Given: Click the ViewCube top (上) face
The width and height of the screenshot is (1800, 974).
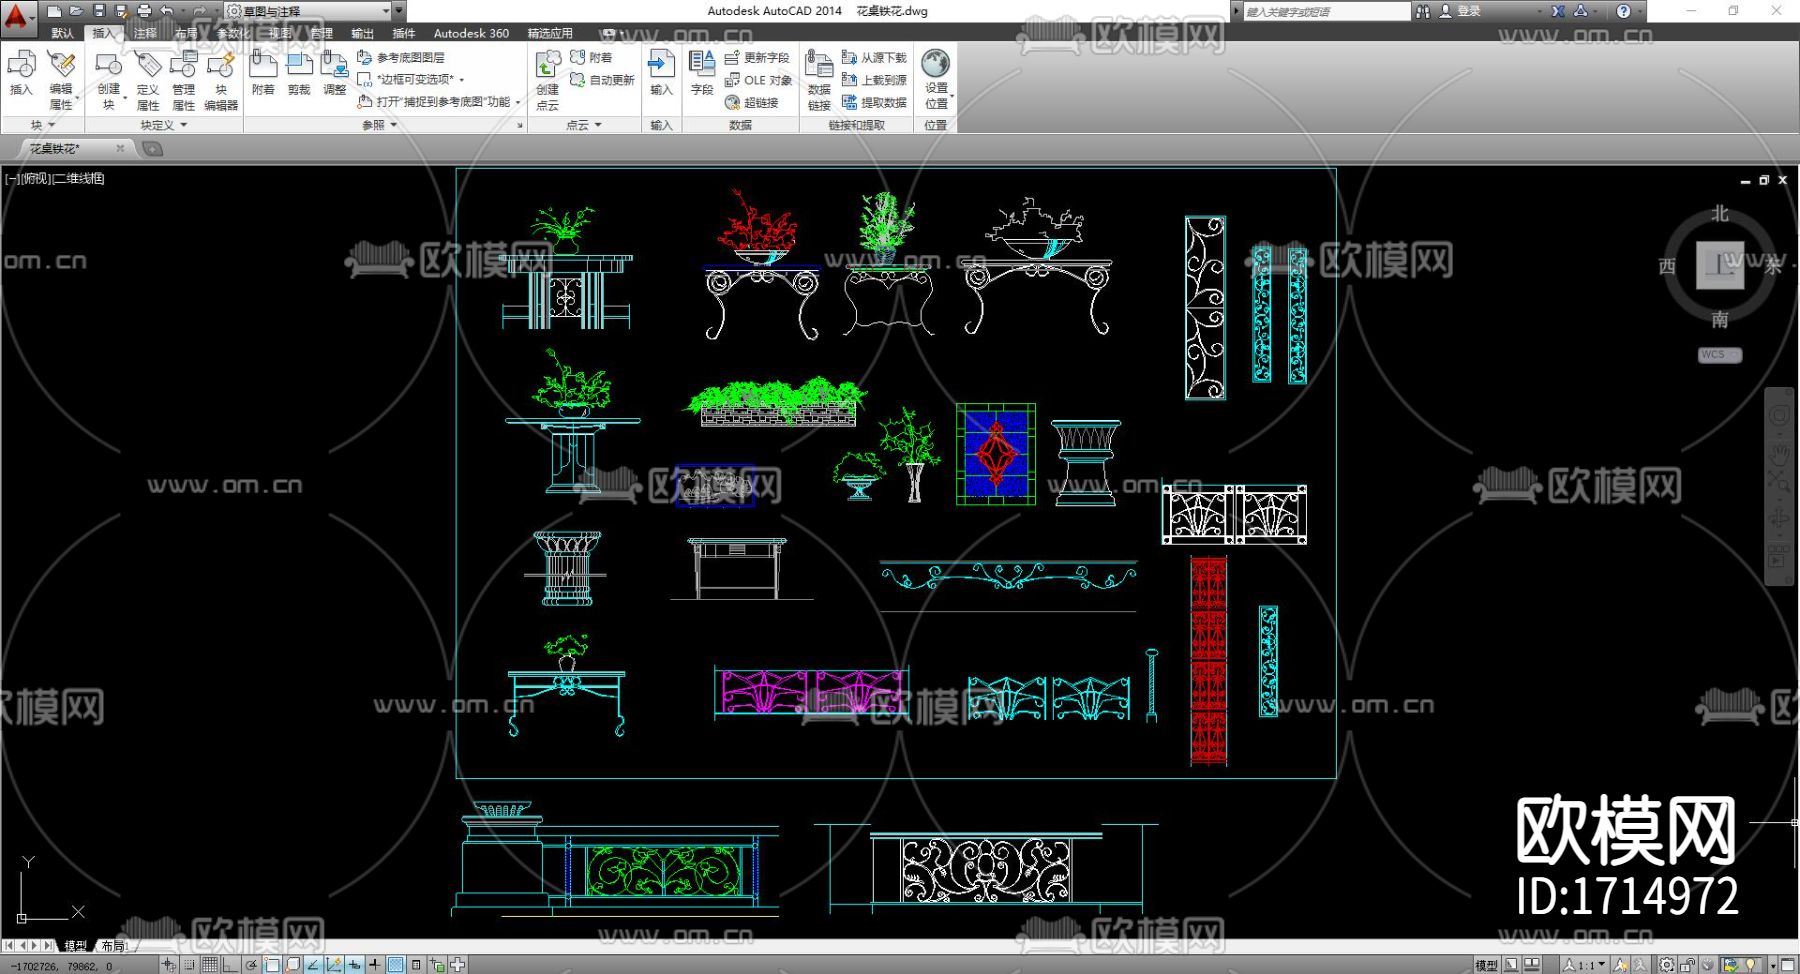Looking at the screenshot, I should click(x=1720, y=265).
